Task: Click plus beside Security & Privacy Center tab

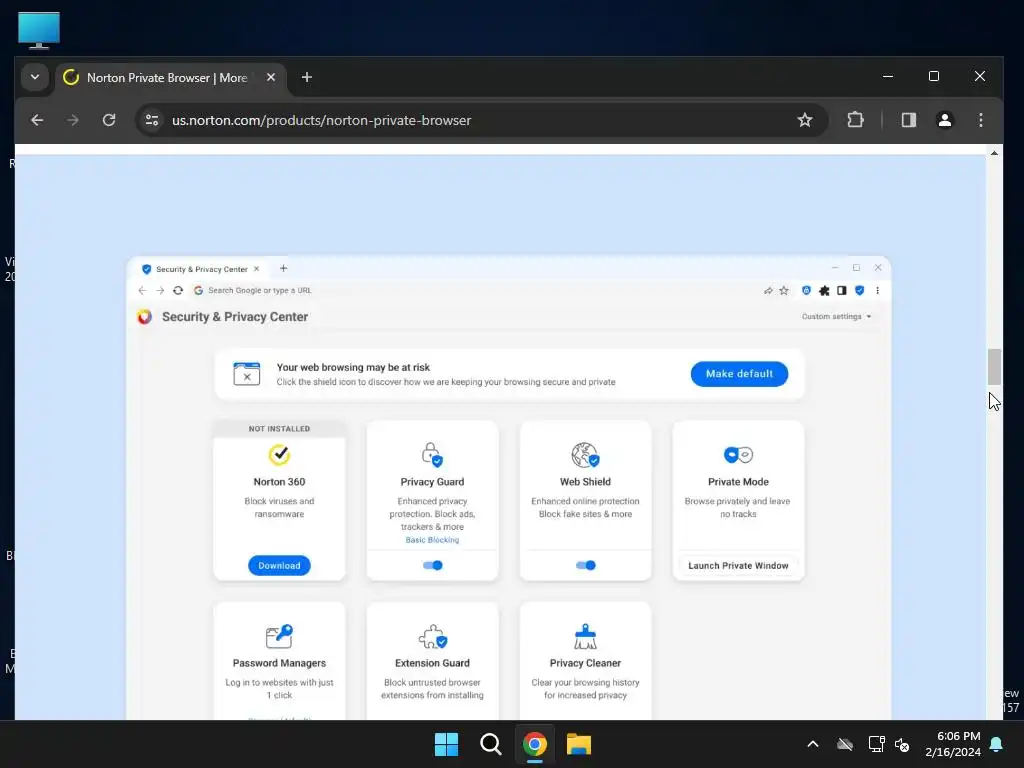Action: click(283, 268)
